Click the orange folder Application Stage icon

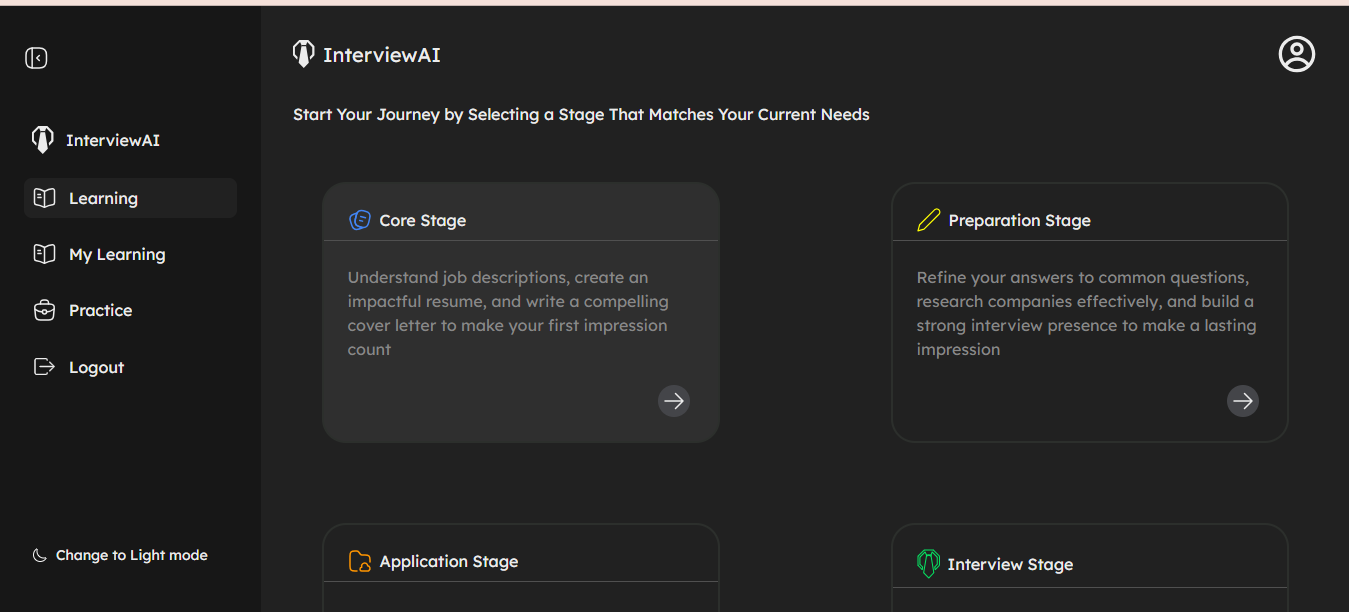[x=360, y=561]
